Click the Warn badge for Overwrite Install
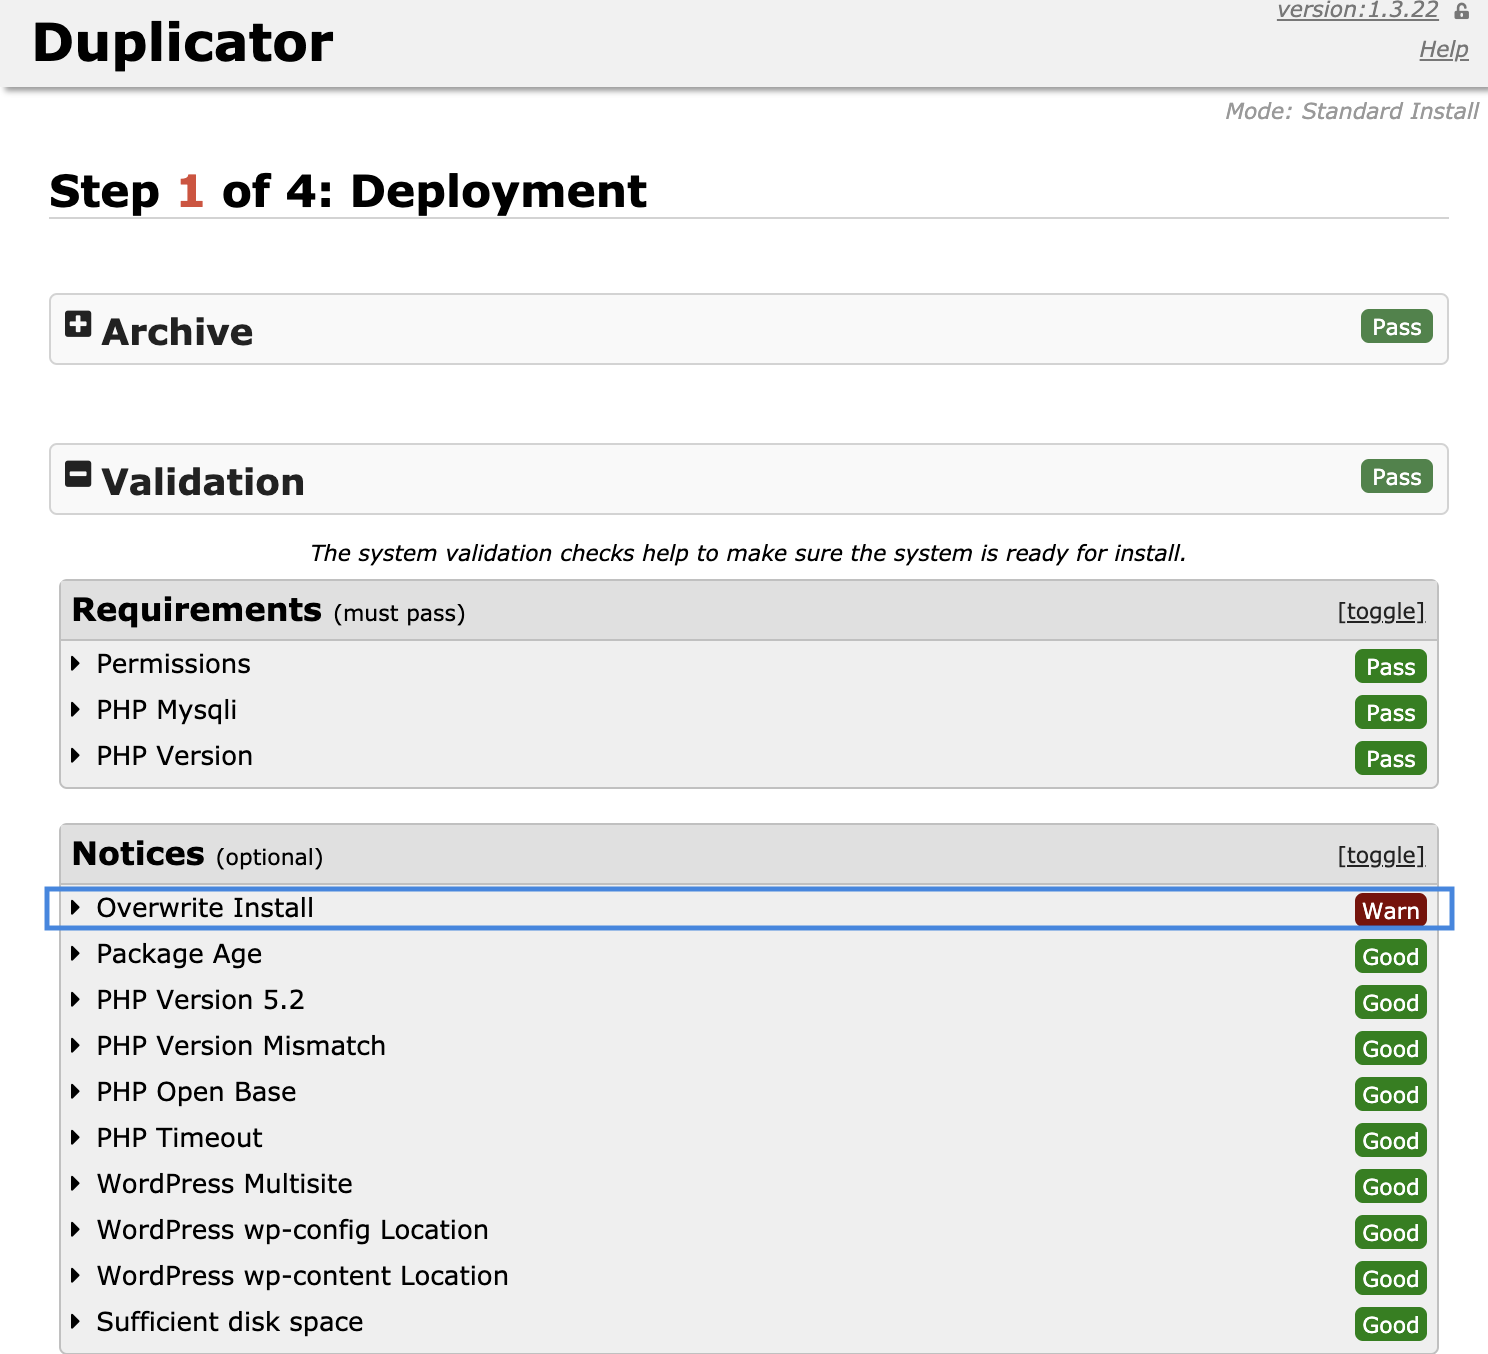Viewport: 1488px width, 1354px height. [x=1391, y=910]
